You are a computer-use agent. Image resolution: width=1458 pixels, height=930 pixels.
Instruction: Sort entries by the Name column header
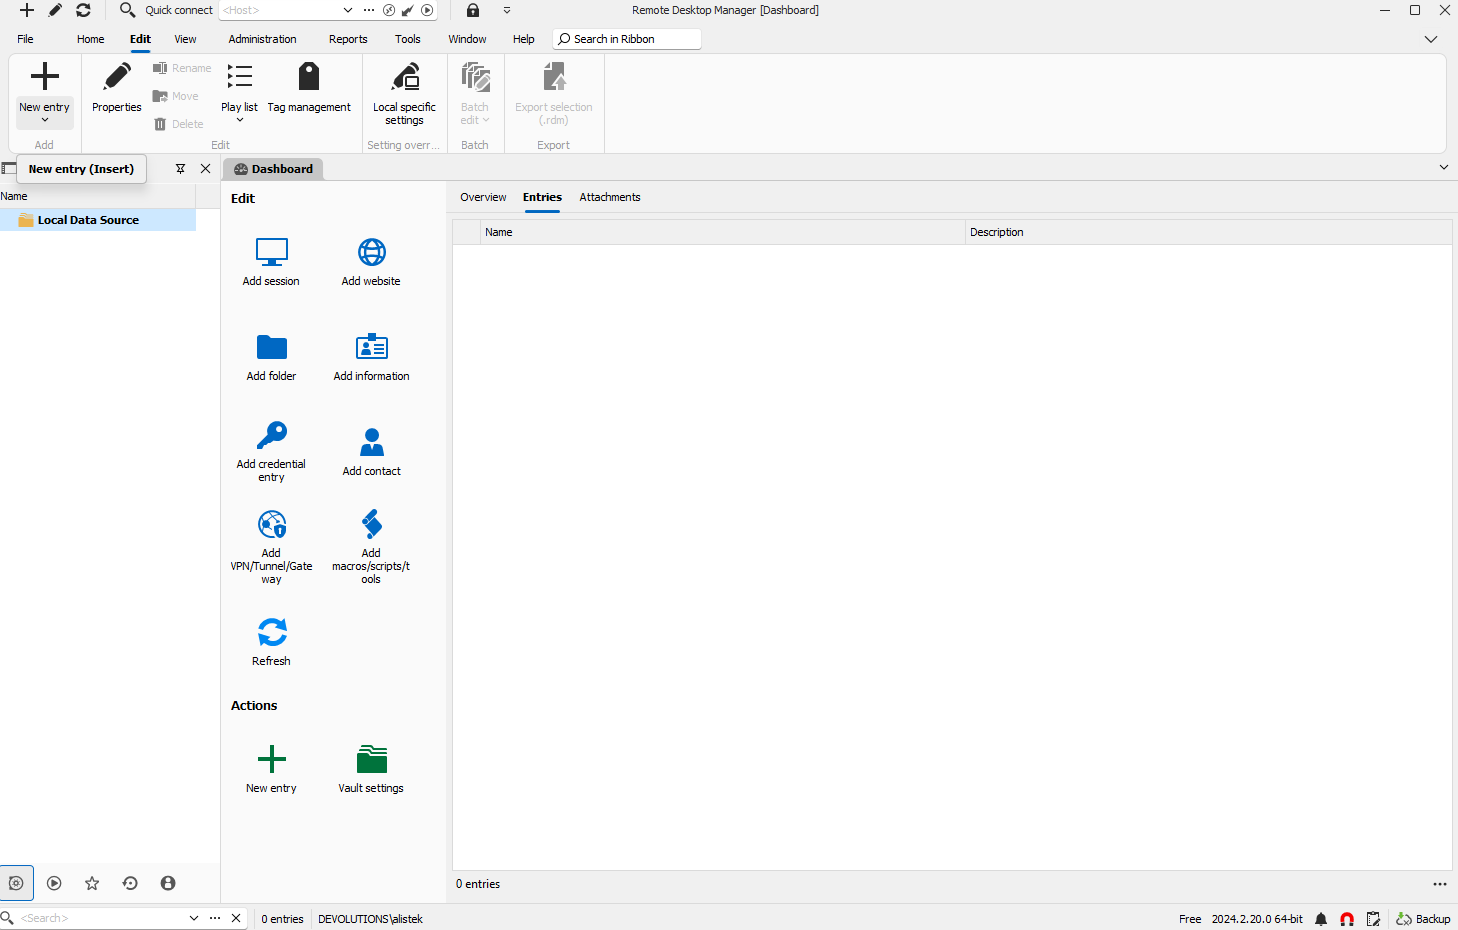723,232
